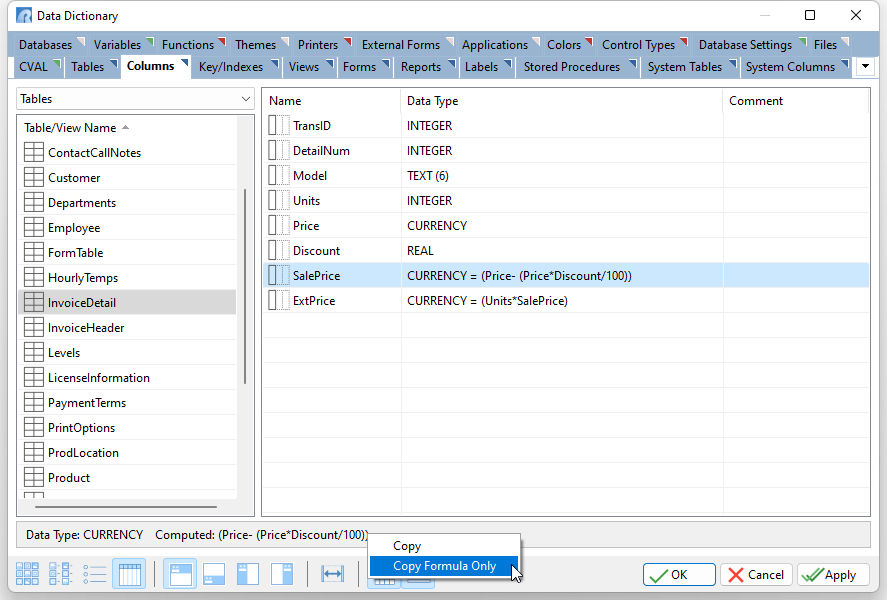Screen dimensions: 887x600
Task: Open the Tables type combo box
Action: [x=135, y=99]
